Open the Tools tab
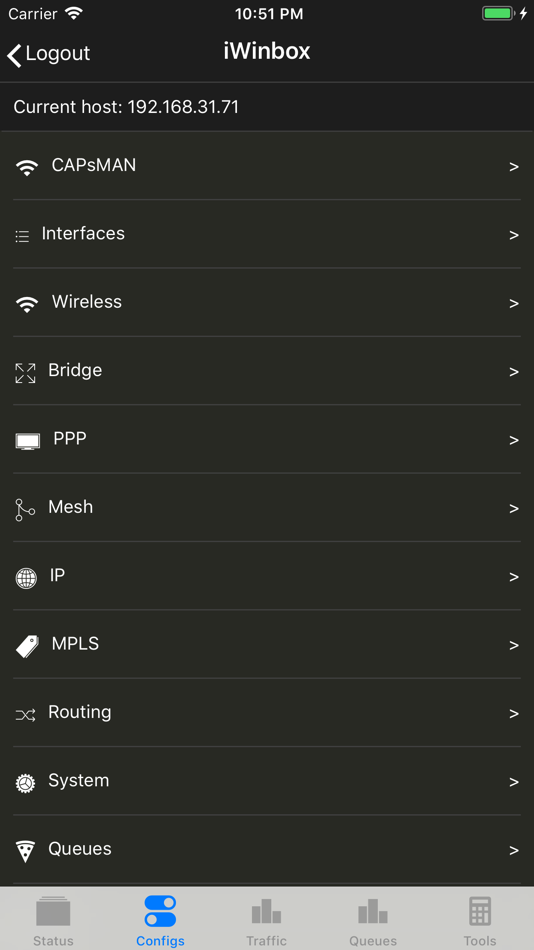The image size is (534, 950). pyautogui.click(x=480, y=920)
